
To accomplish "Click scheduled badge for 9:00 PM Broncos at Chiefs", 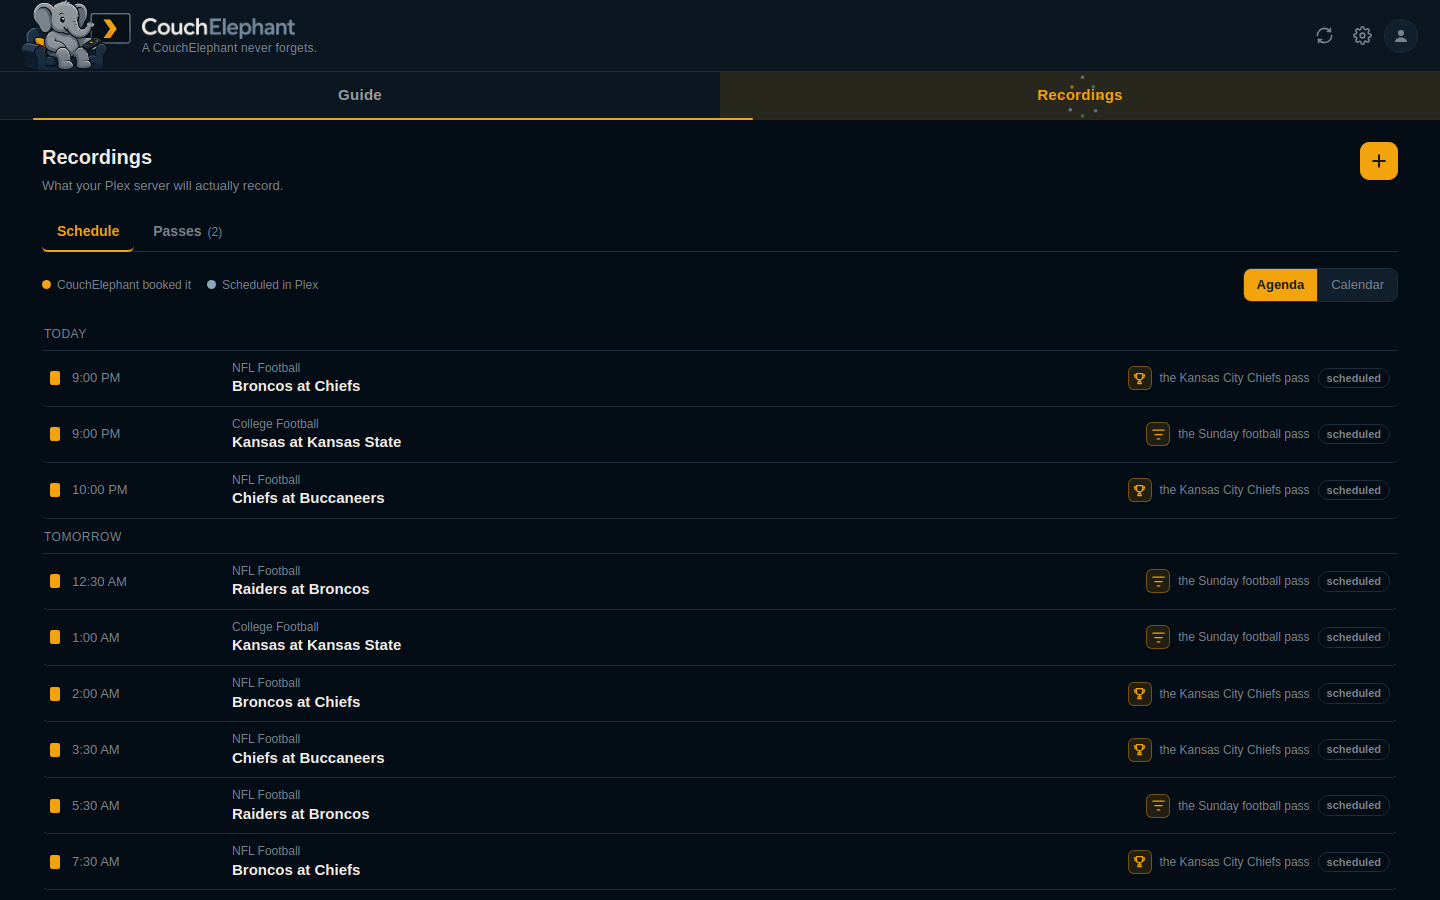I will tap(1354, 378).
